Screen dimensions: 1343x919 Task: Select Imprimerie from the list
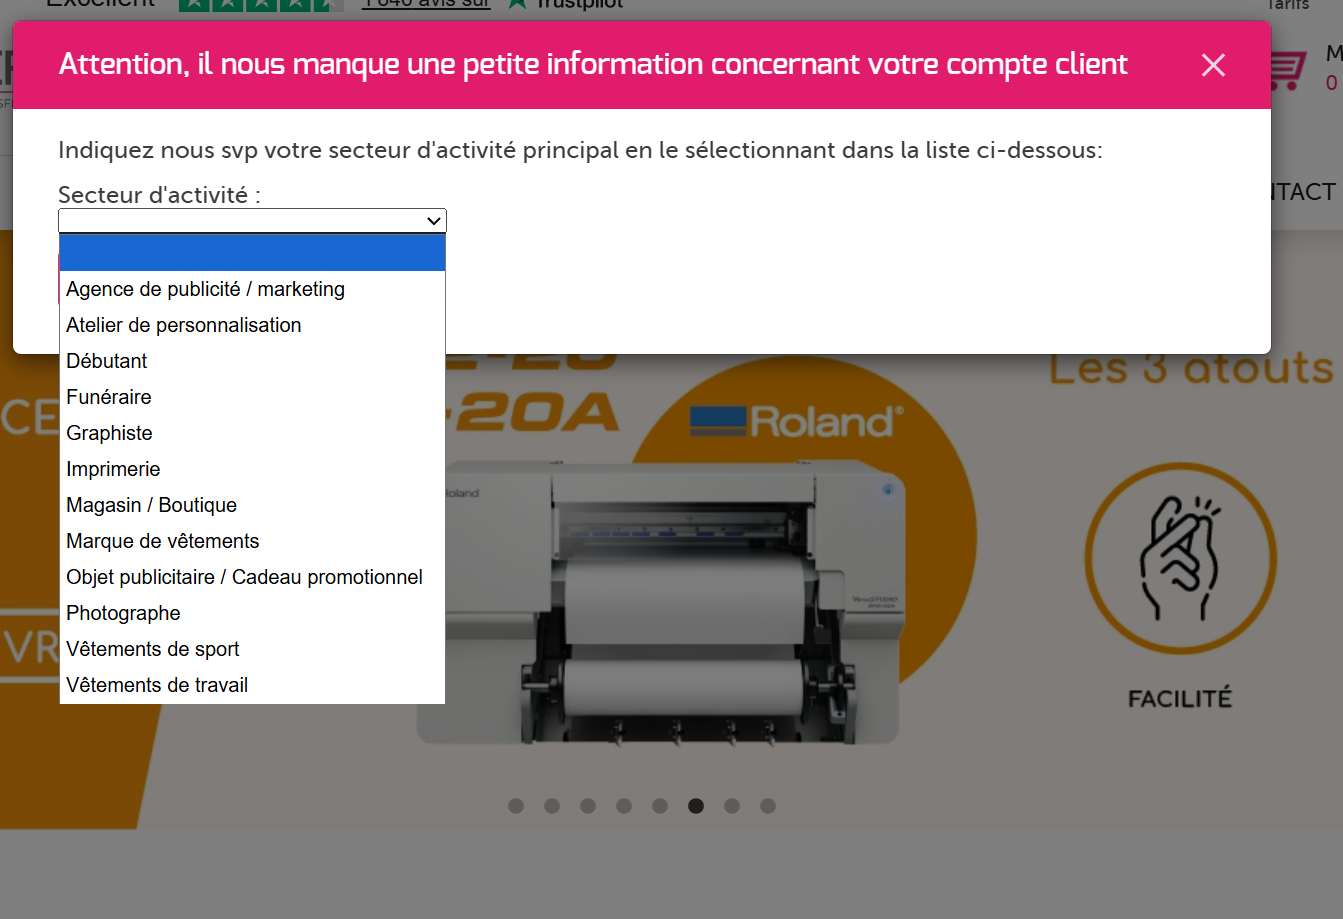113,469
